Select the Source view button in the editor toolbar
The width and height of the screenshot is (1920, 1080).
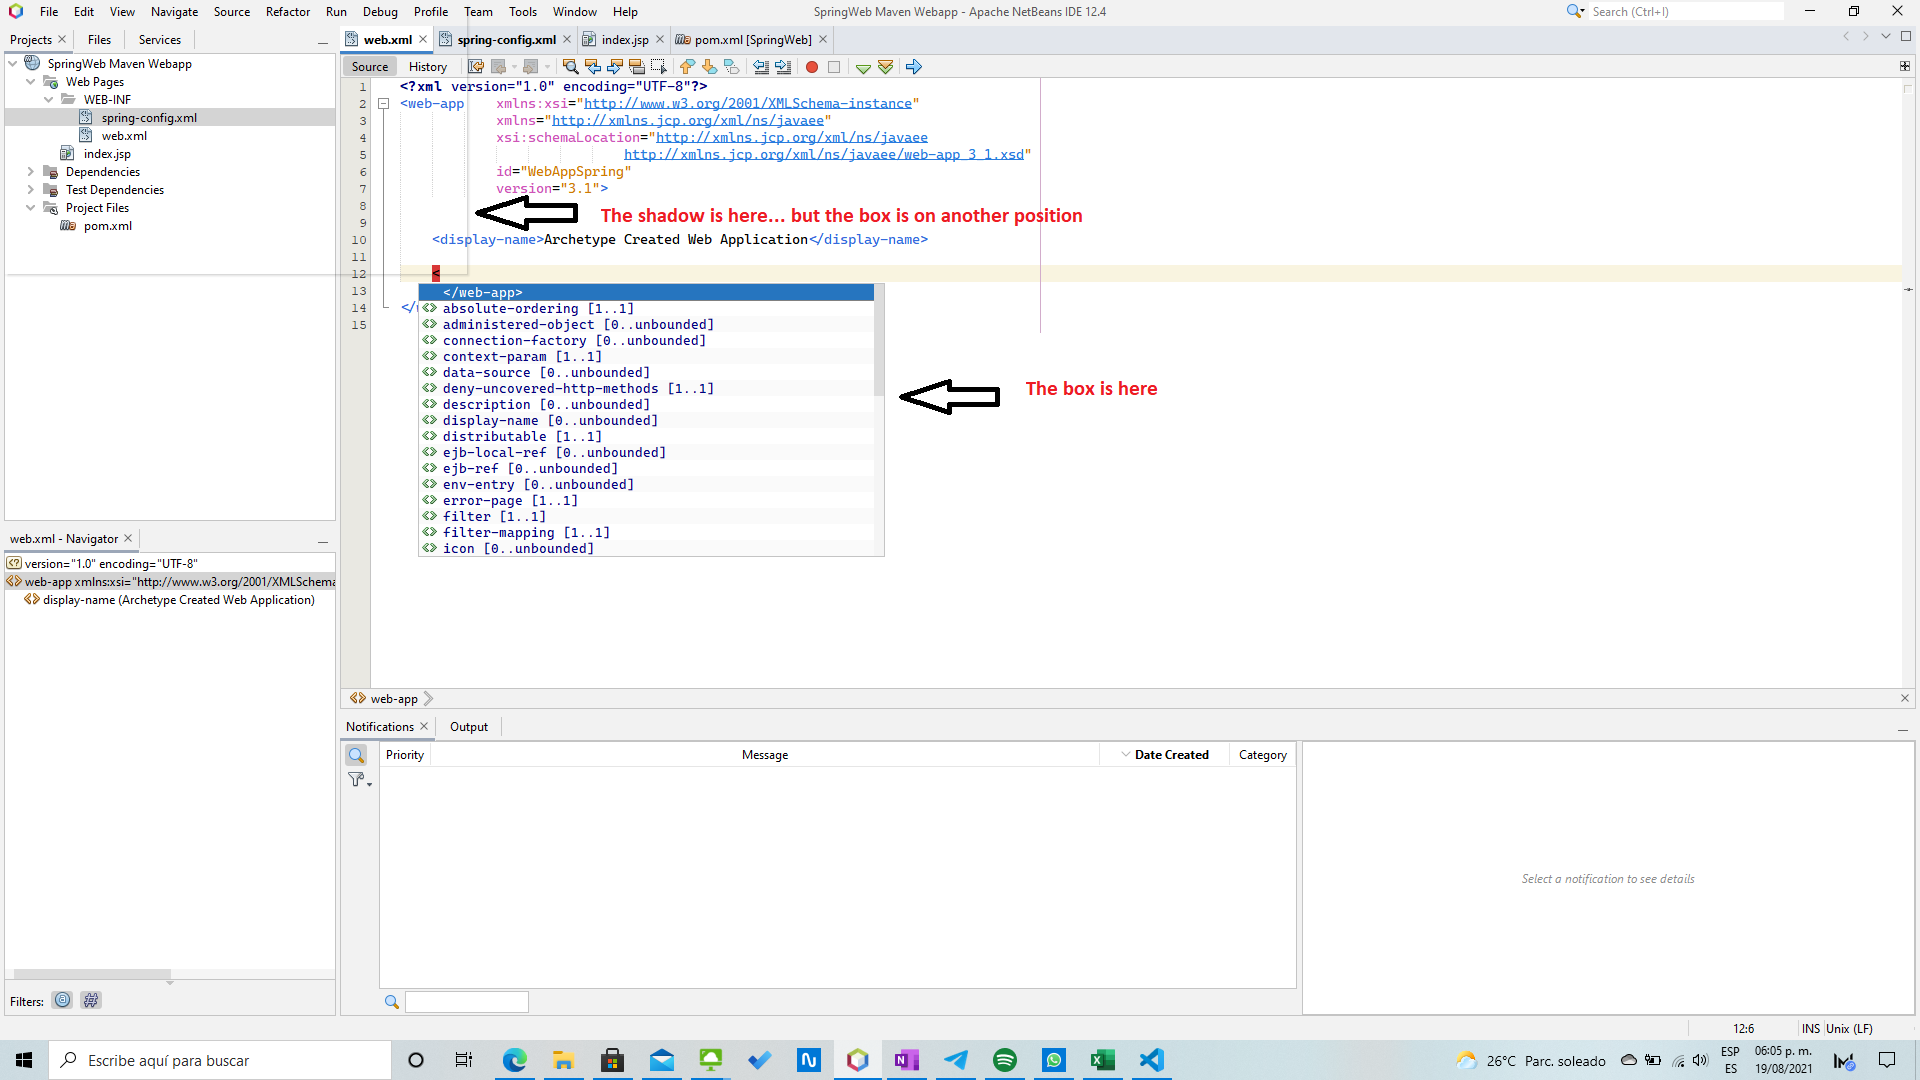pos(369,66)
